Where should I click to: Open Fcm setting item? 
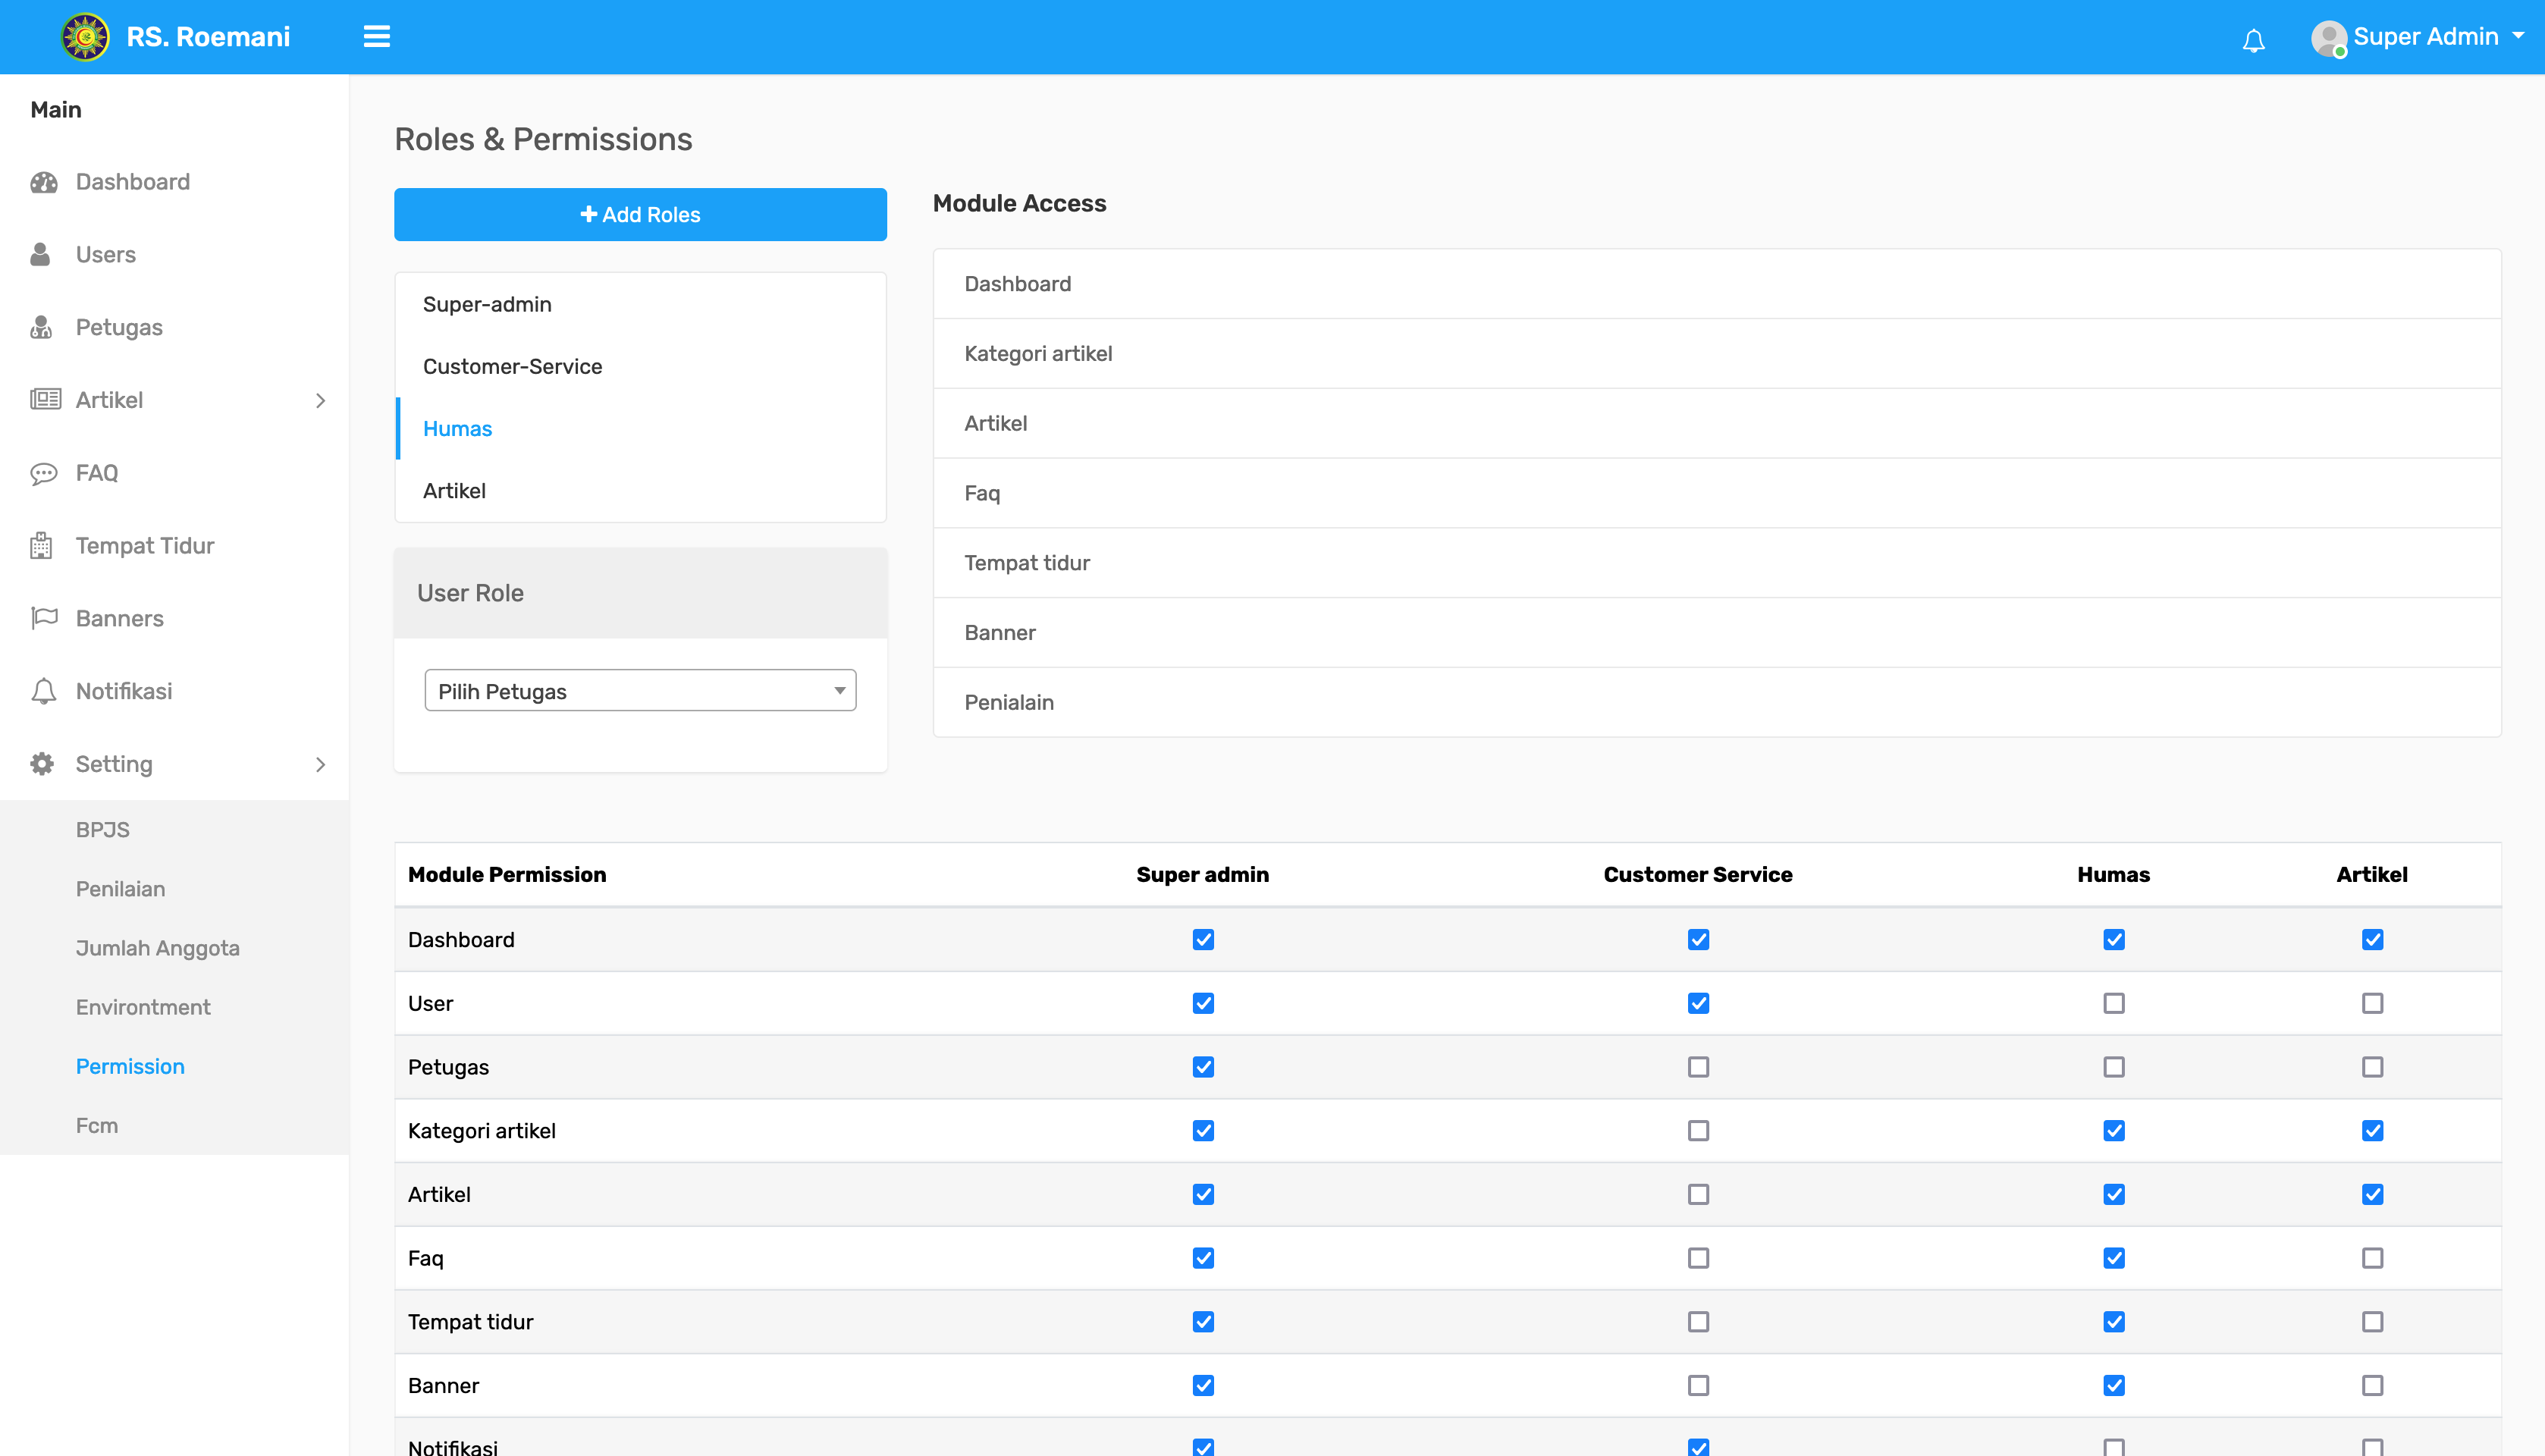tap(97, 1125)
